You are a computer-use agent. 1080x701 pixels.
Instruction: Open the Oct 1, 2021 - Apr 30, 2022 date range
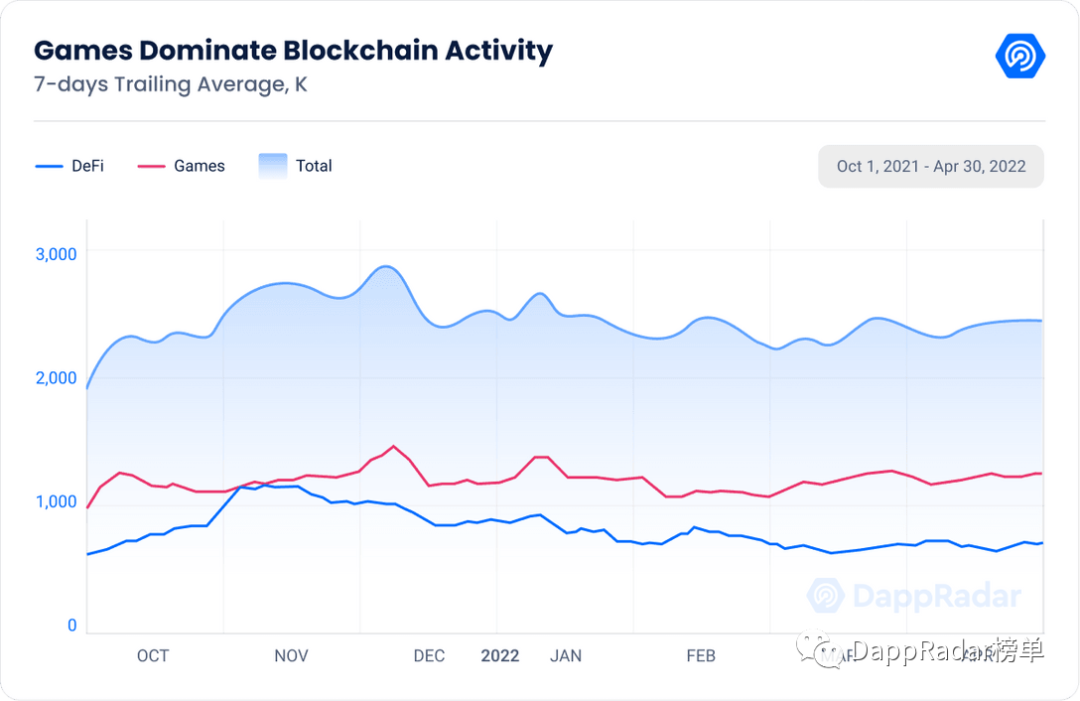coord(931,166)
